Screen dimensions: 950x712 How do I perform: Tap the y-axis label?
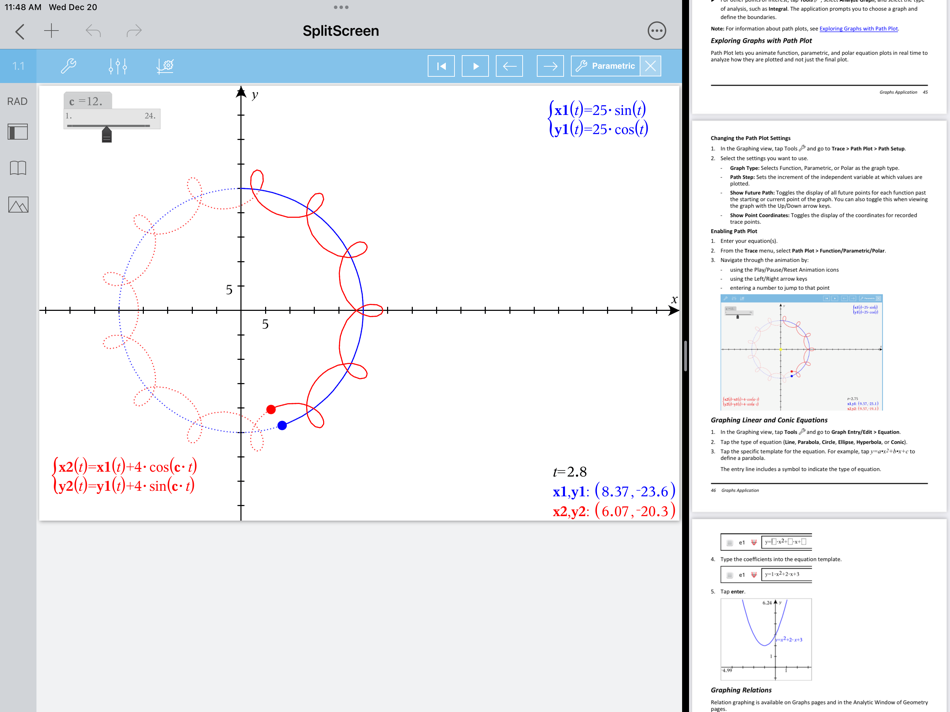[255, 95]
